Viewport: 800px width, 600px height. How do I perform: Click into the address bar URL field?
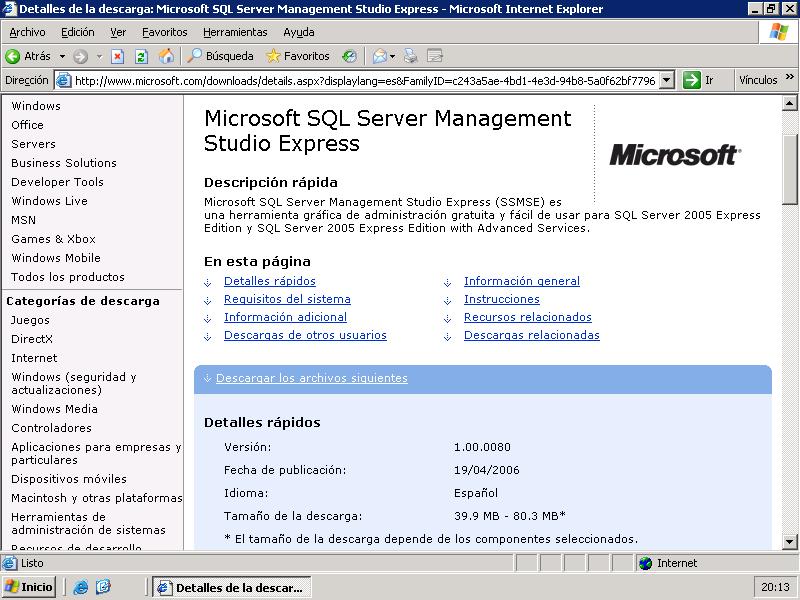tap(365, 81)
